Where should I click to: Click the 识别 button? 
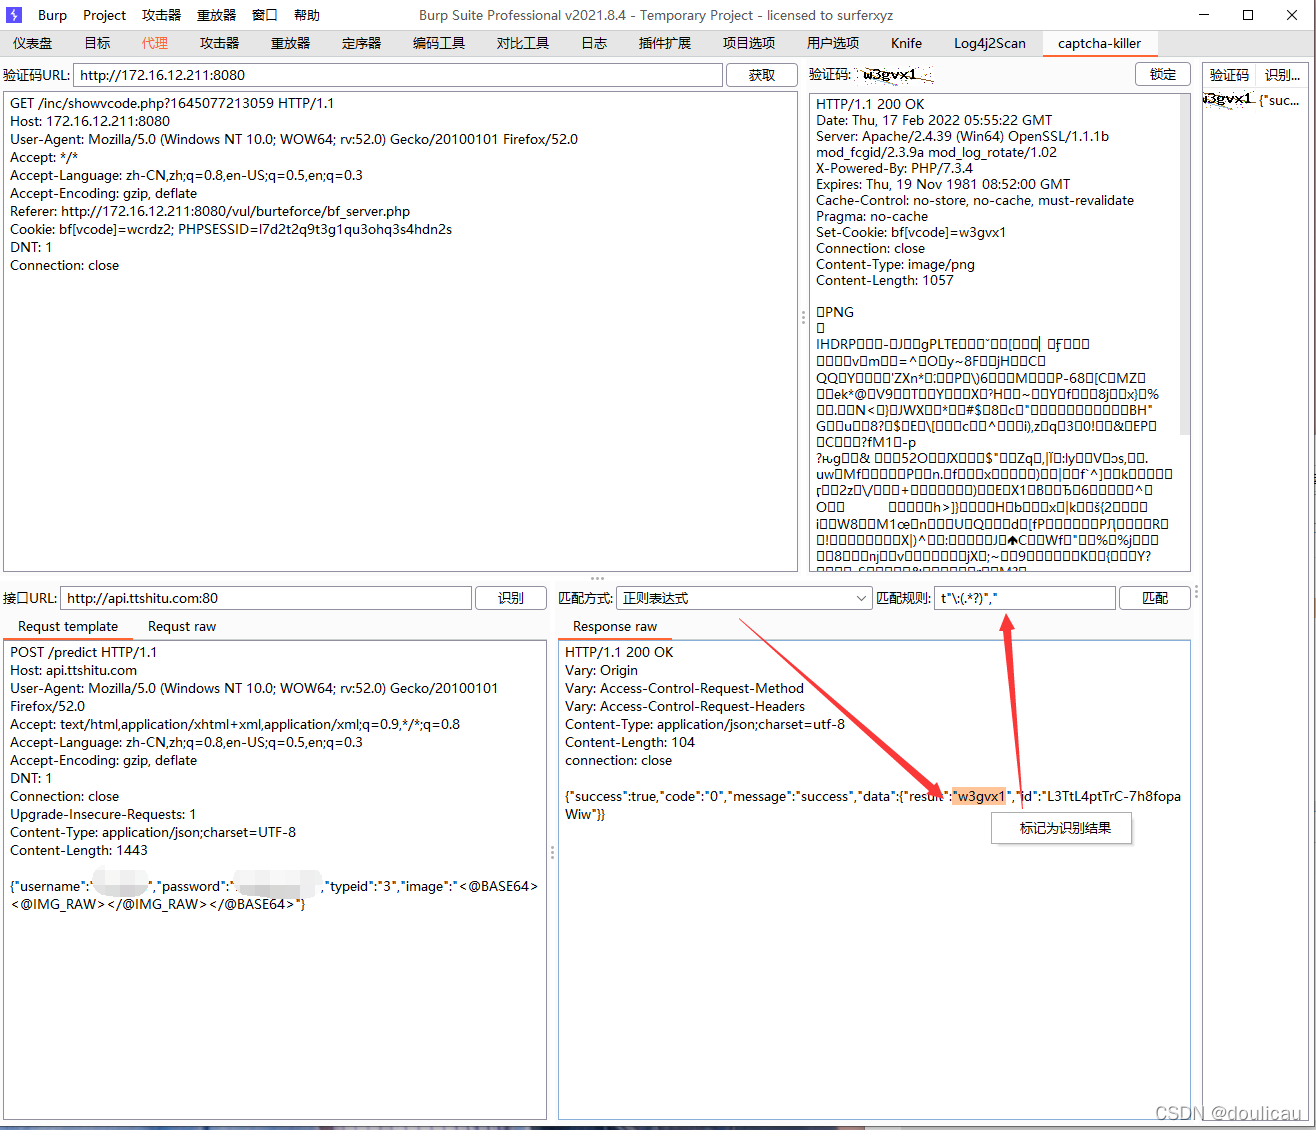tap(511, 598)
